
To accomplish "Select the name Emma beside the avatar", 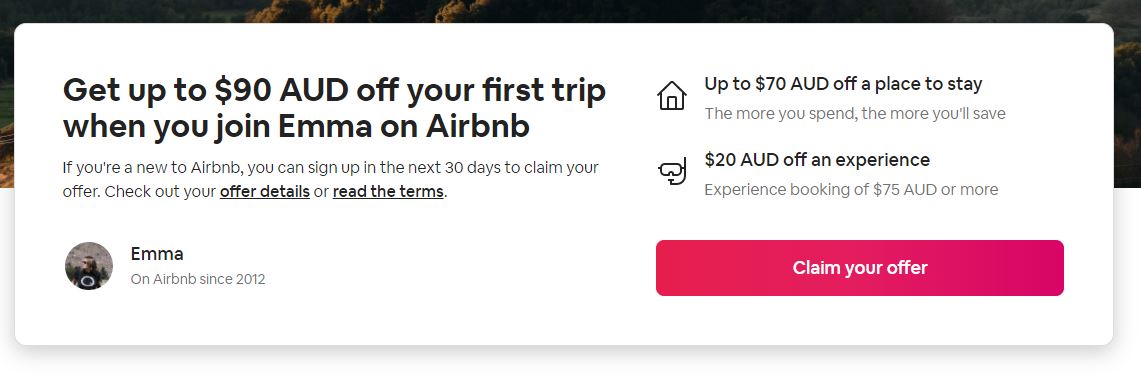I will coord(157,253).
